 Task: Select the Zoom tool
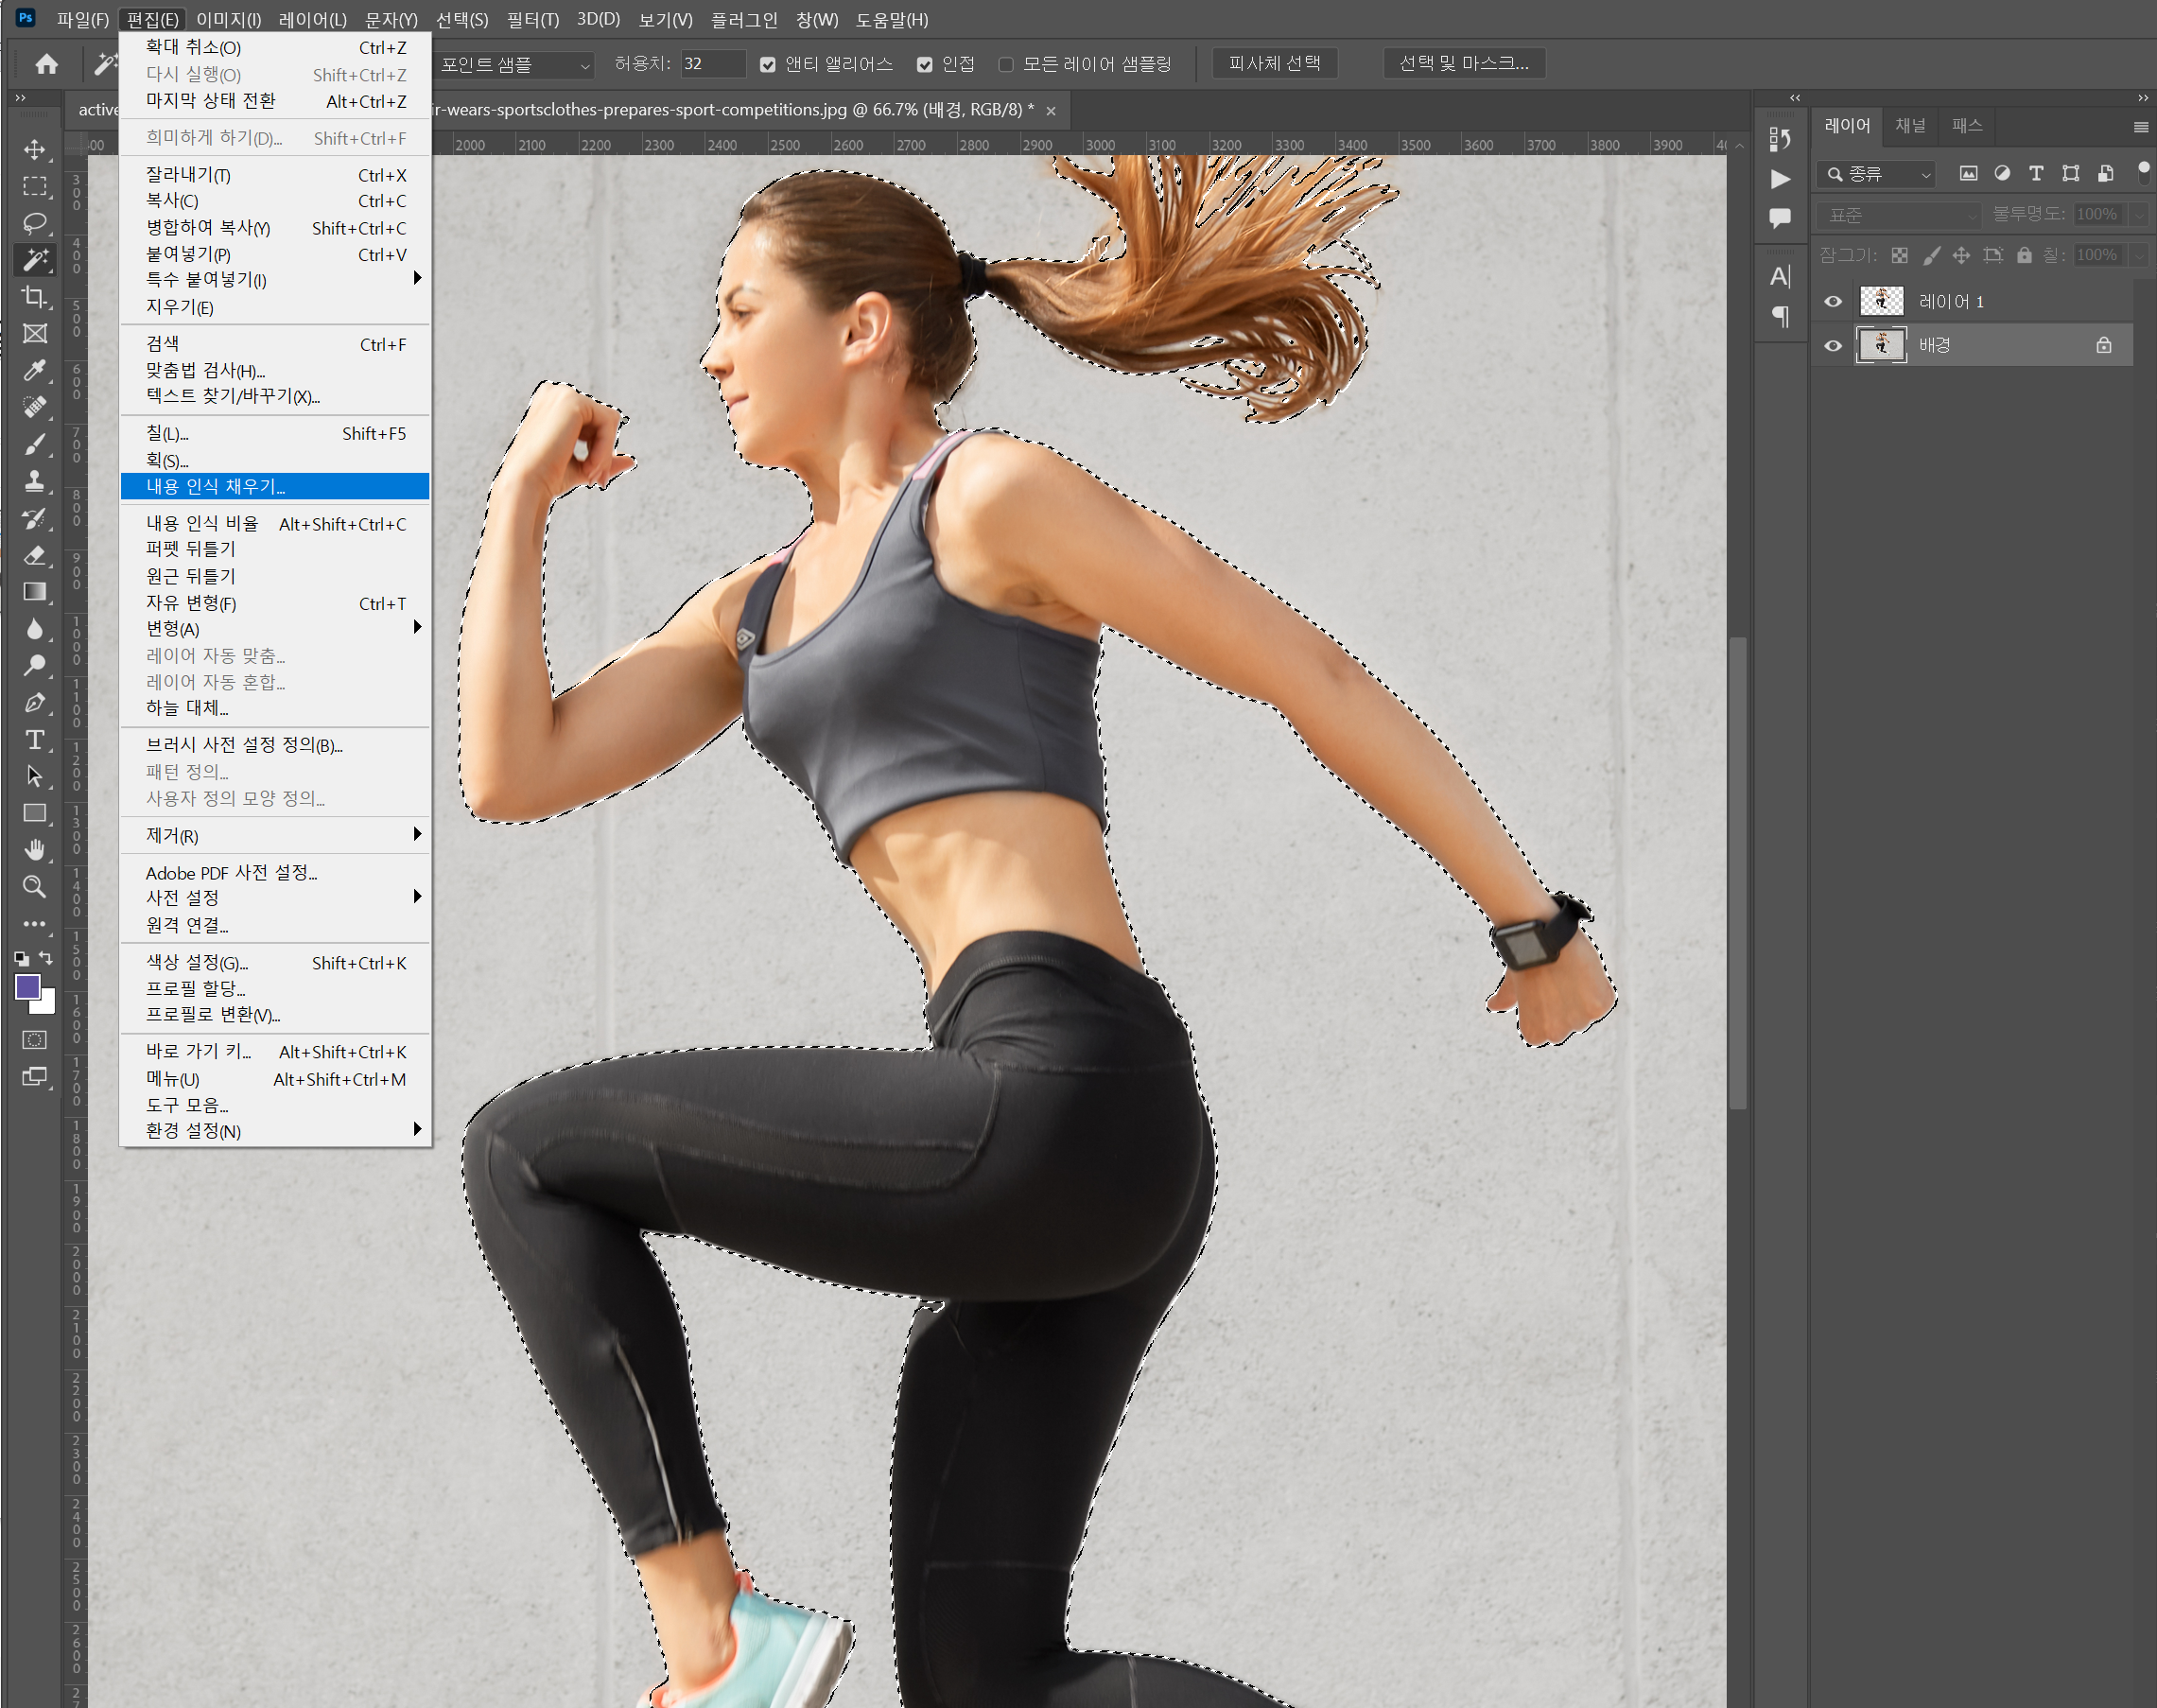35,887
